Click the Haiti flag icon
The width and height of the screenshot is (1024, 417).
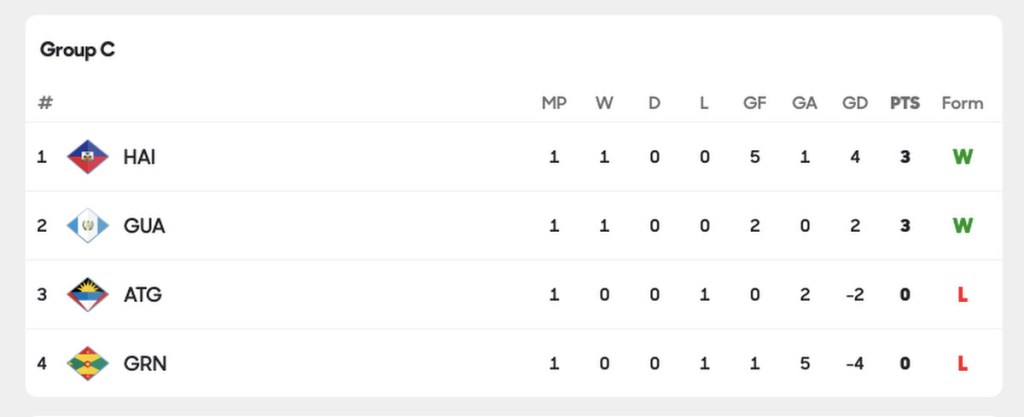click(88, 157)
